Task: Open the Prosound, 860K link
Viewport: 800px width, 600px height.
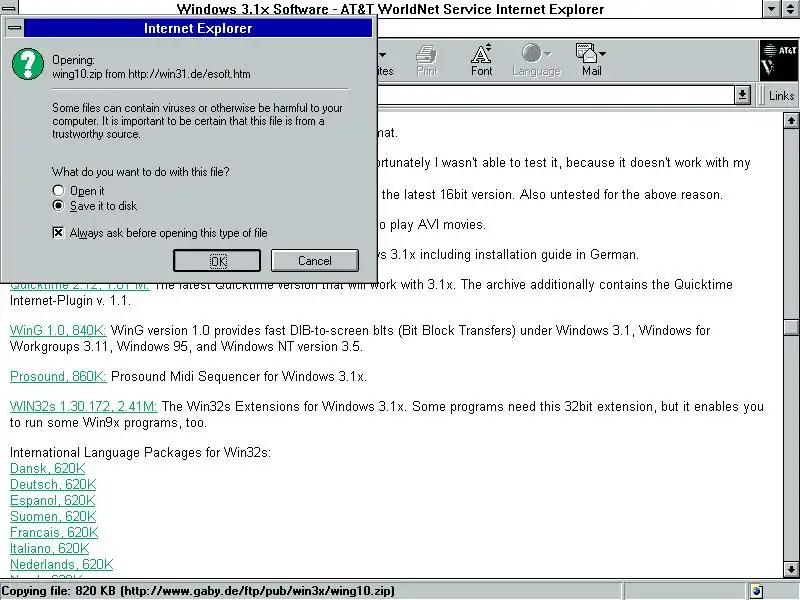Action: pos(58,376)
